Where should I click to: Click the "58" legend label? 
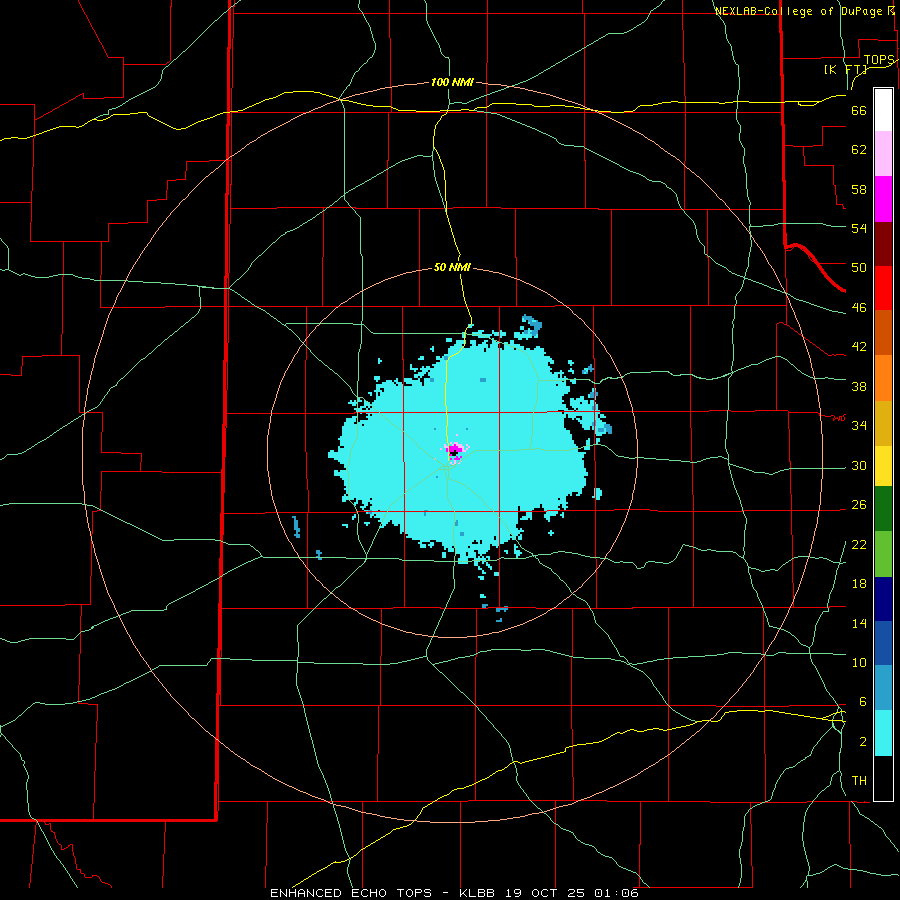859,189
